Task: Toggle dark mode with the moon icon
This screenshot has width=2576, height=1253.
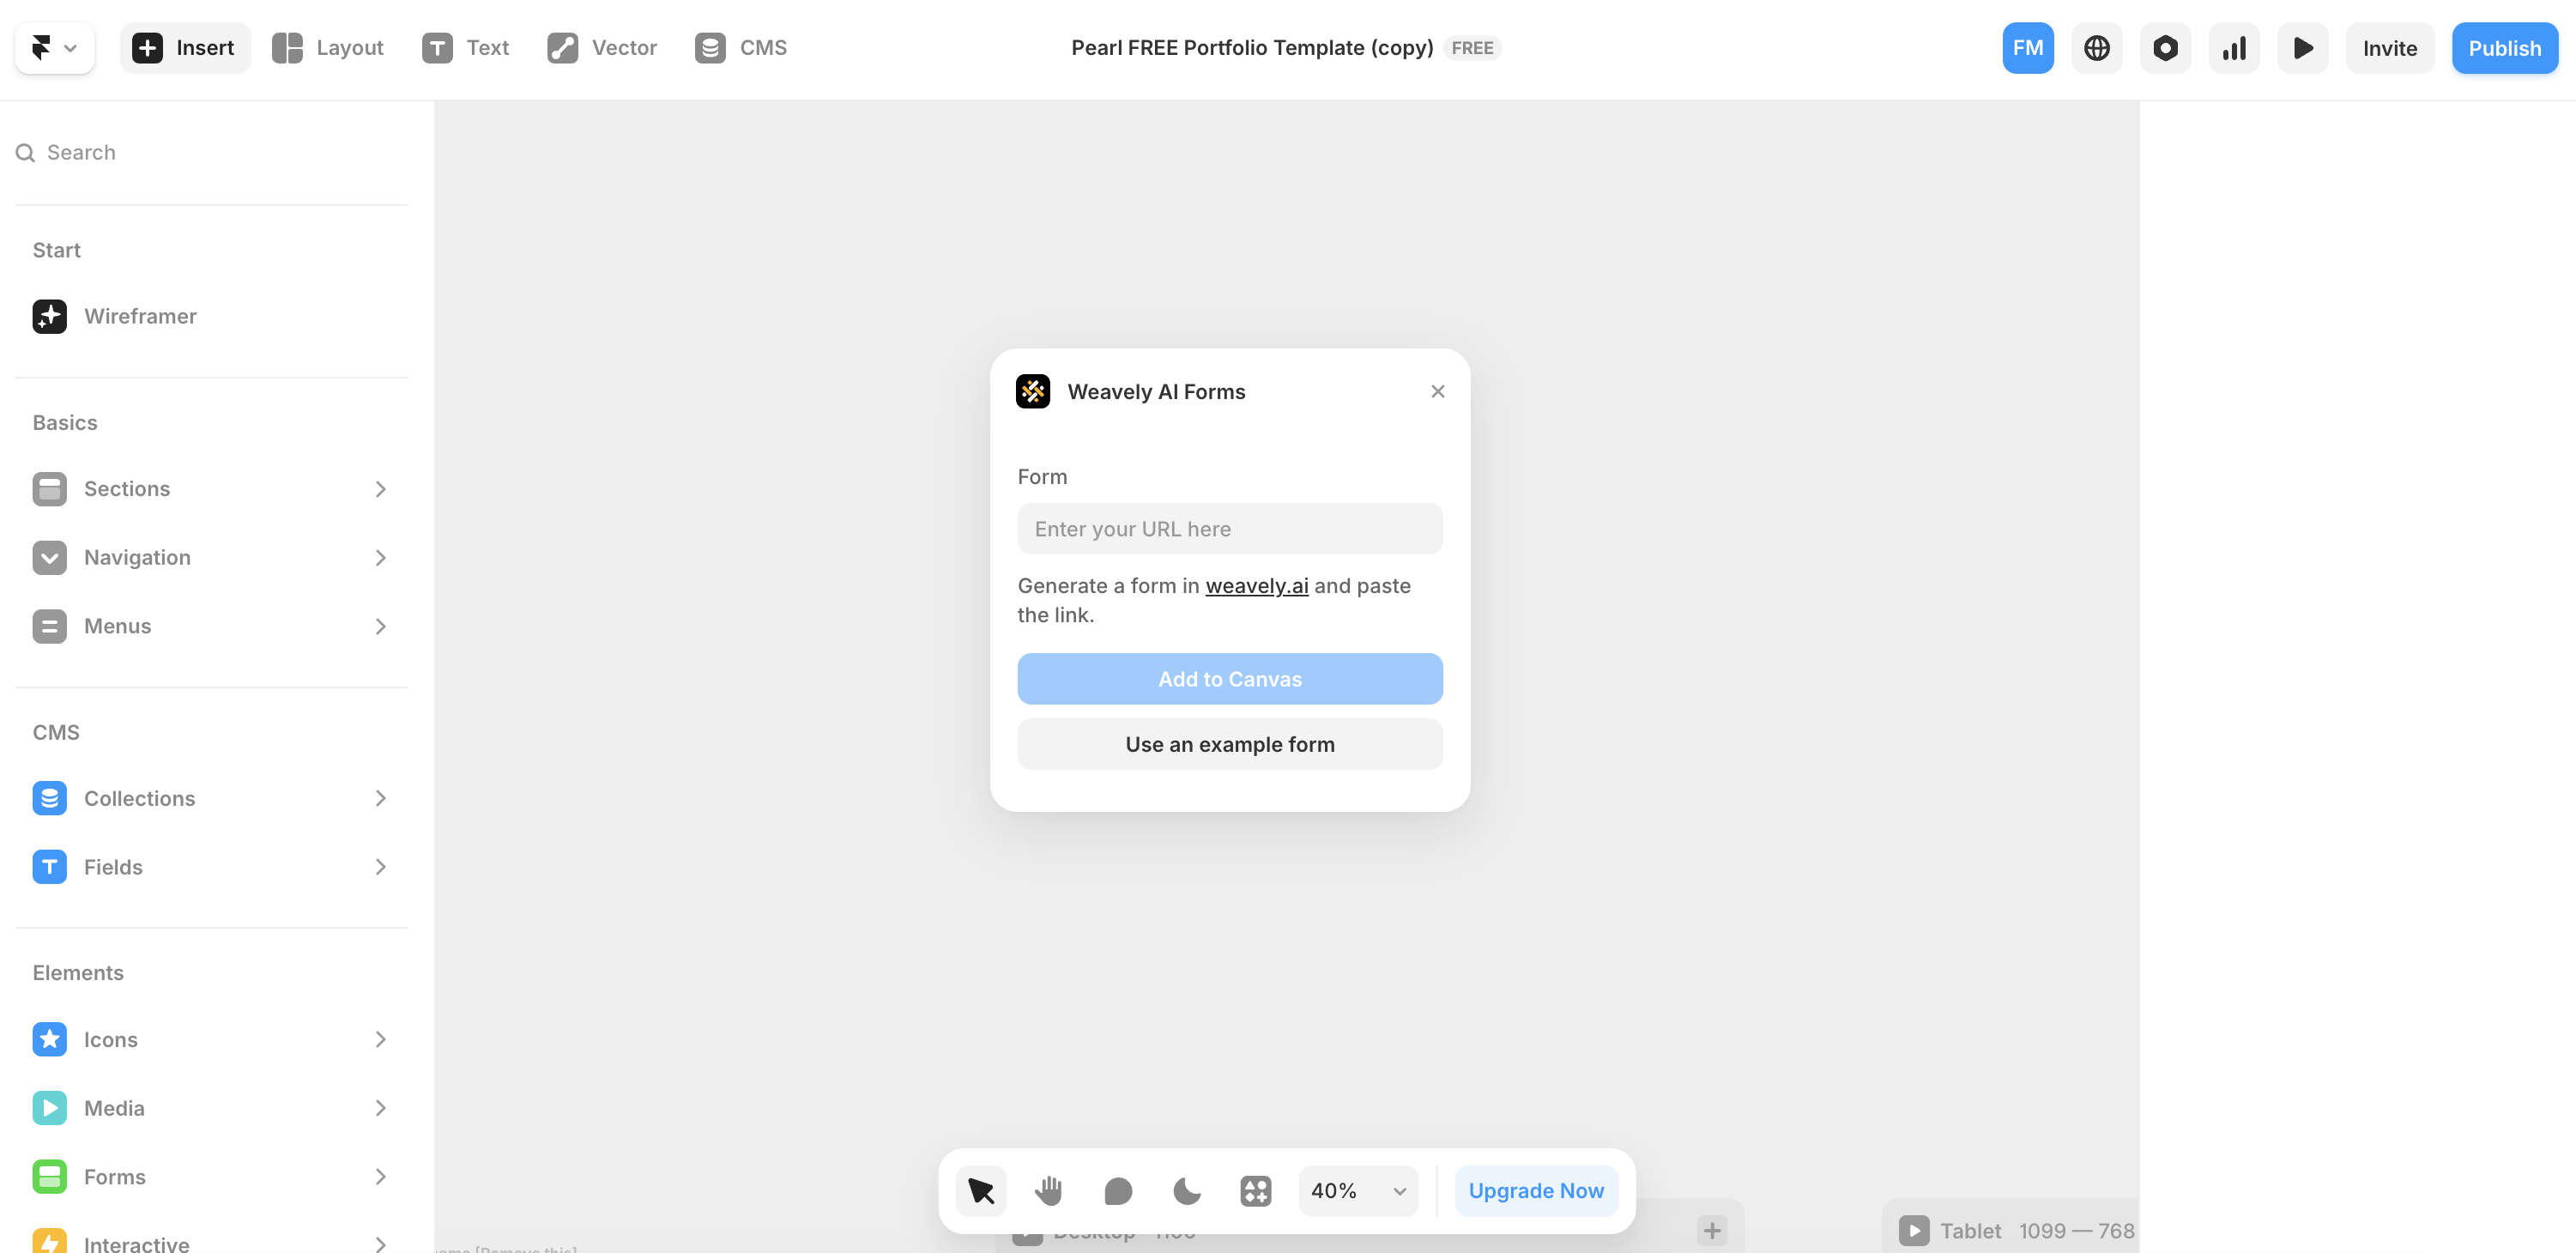Action: pyautogui.click(x=1186, y=1190)
